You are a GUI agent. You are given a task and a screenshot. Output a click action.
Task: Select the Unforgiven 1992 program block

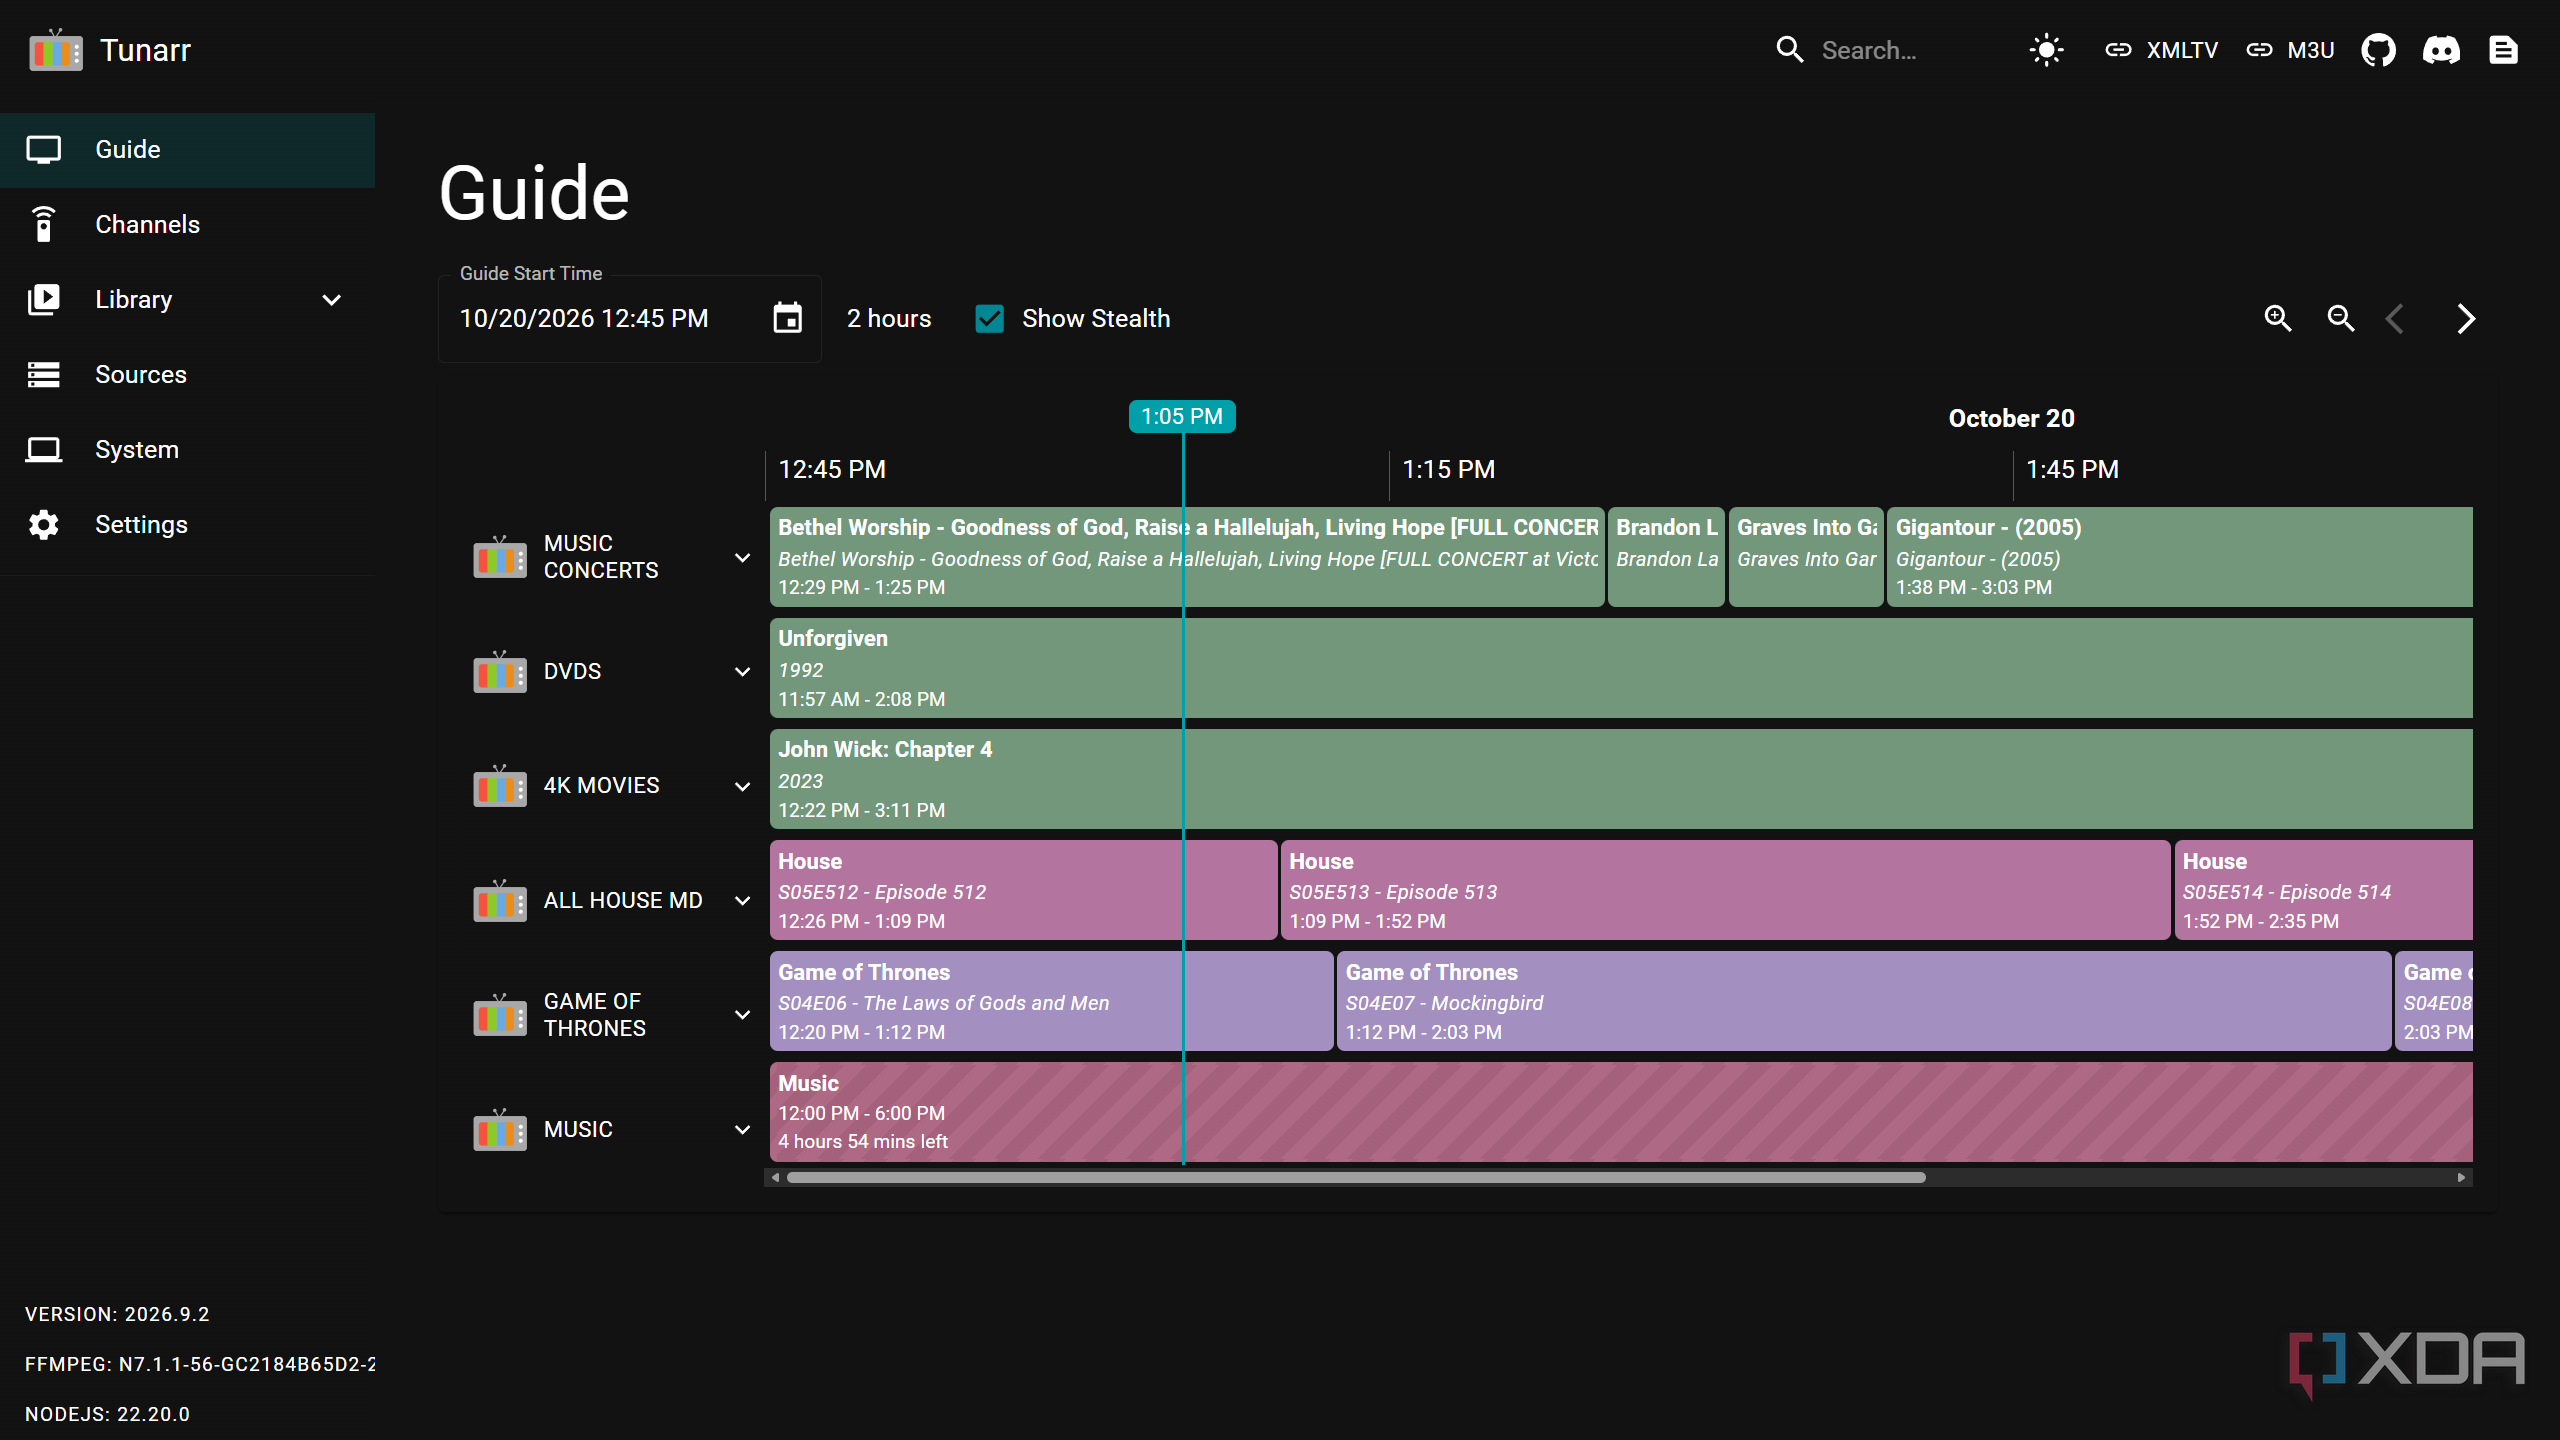[1621, 668]
